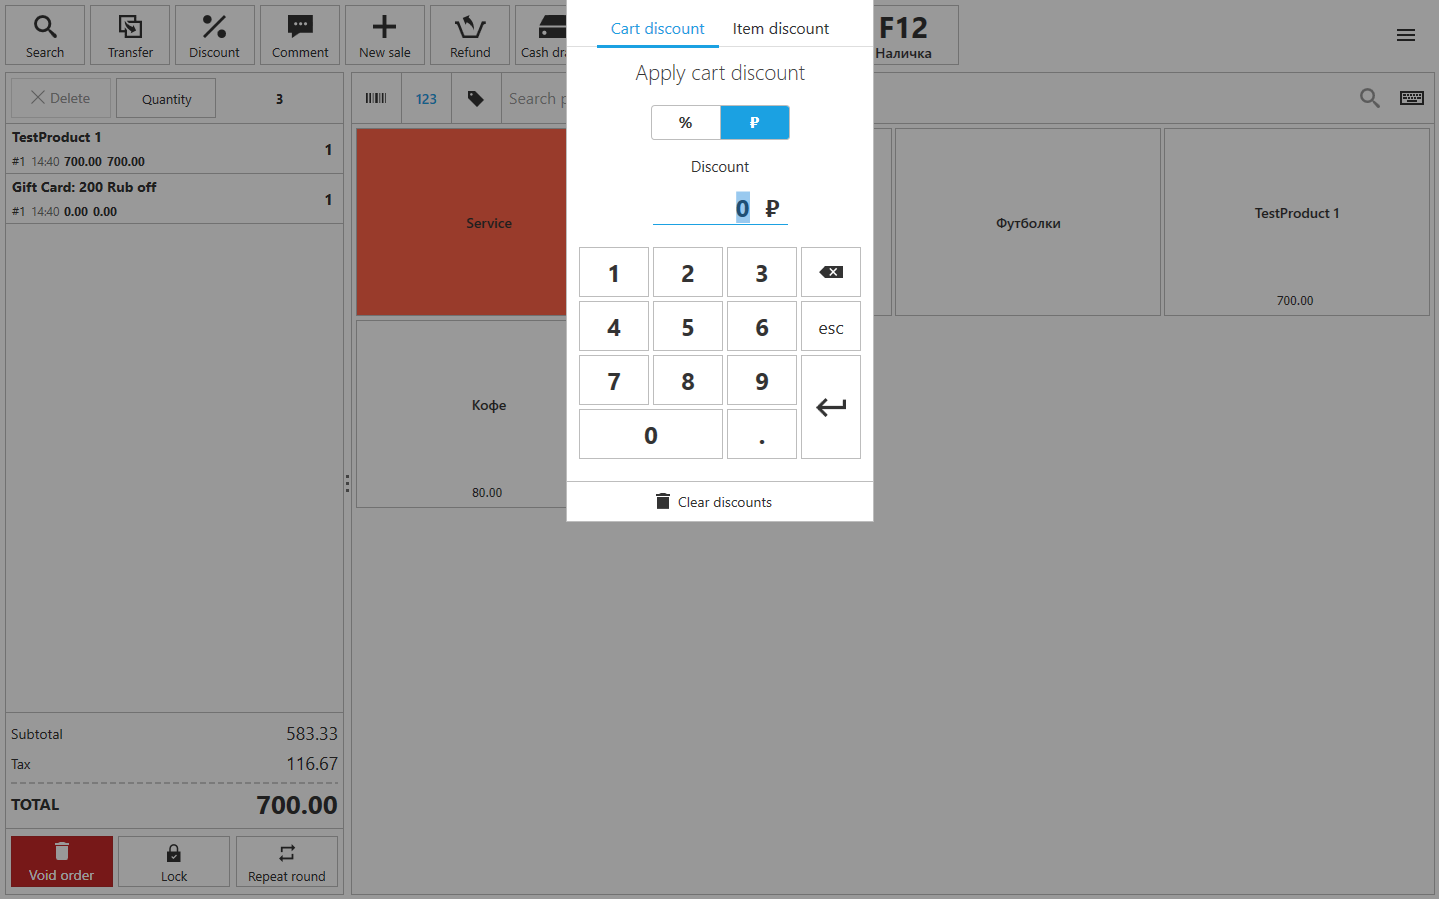Open the hamburger menu
The width and height of the screenshot is (1439, 899).
tap(1405, 35)
